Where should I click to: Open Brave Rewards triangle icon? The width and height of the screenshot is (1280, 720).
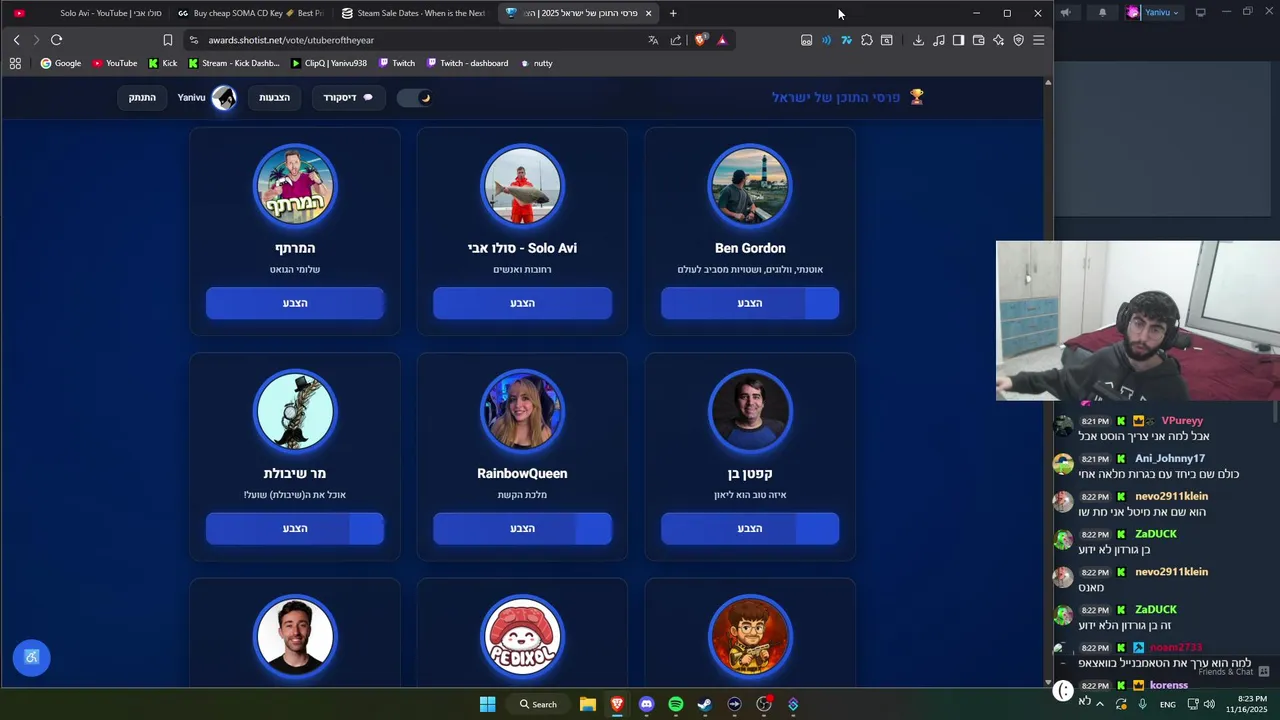pos(722,40)
